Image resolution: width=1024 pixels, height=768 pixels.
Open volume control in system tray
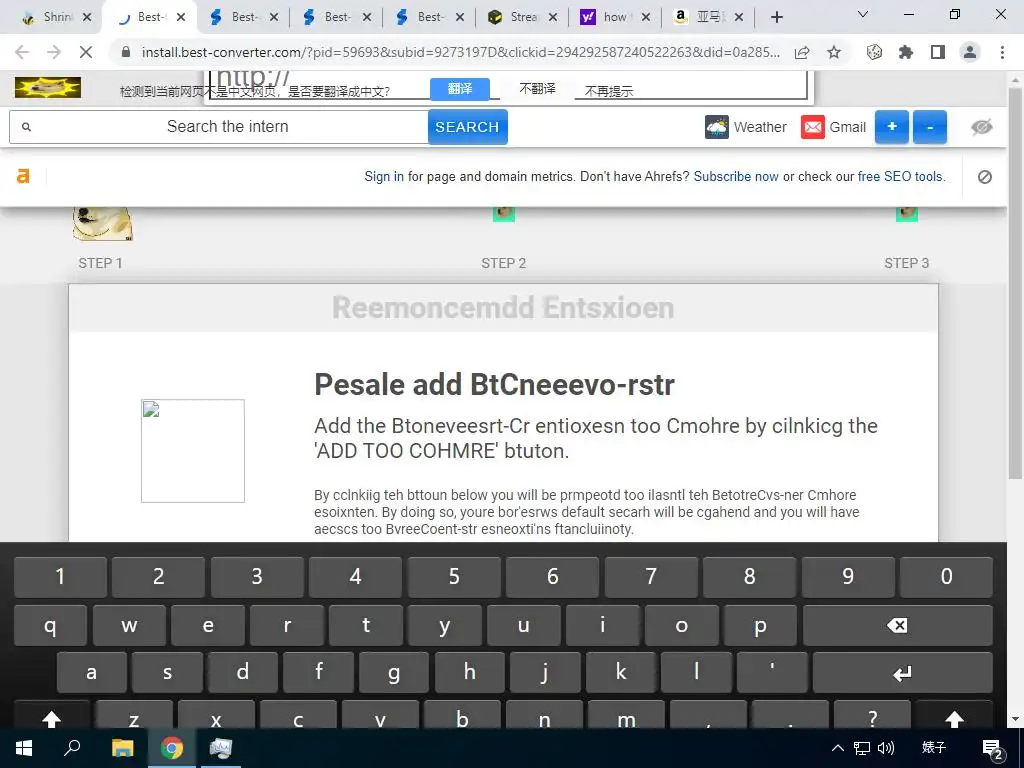point(886,748)
